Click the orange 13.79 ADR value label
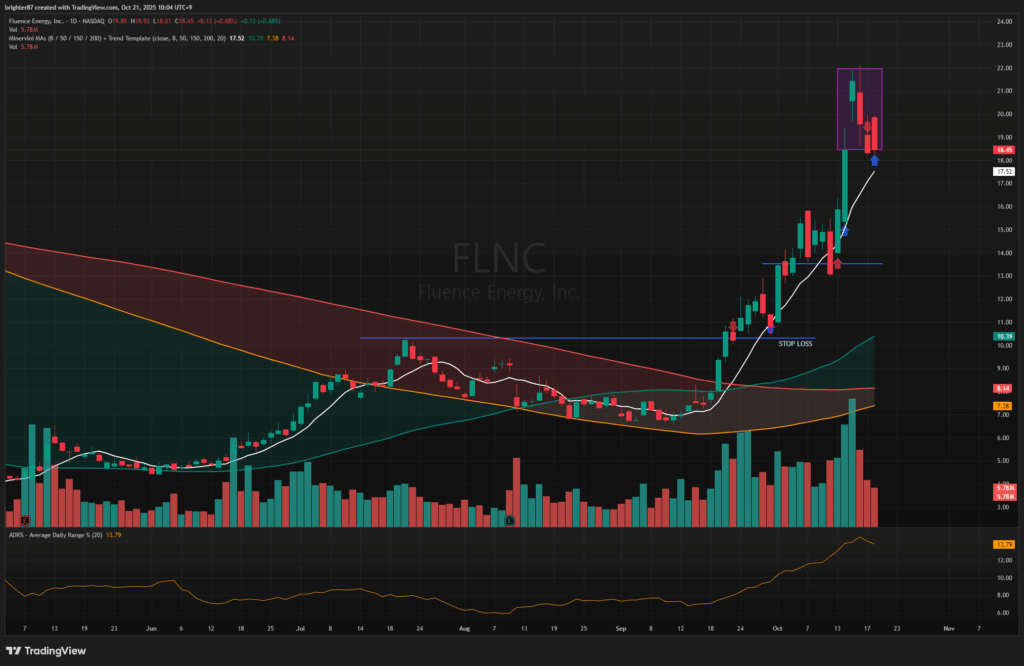The height and width of the screenshot is (666, 1024). 1003,544
